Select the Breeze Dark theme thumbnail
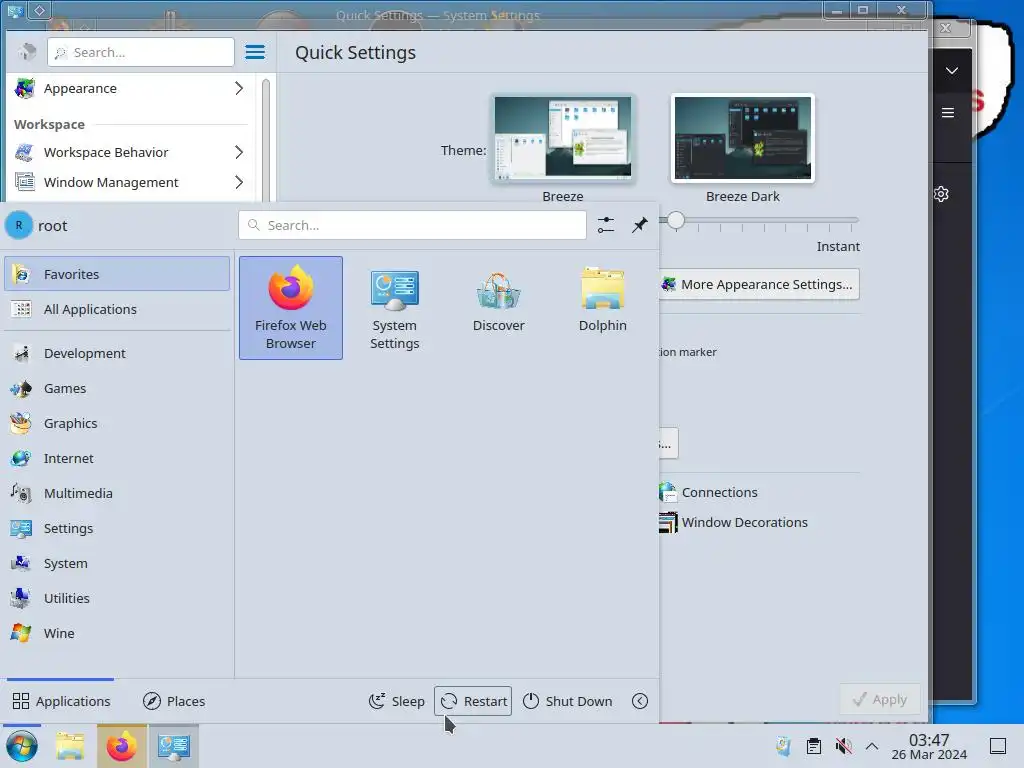Screen dimensions: 1024x768 tap(743, 138)
